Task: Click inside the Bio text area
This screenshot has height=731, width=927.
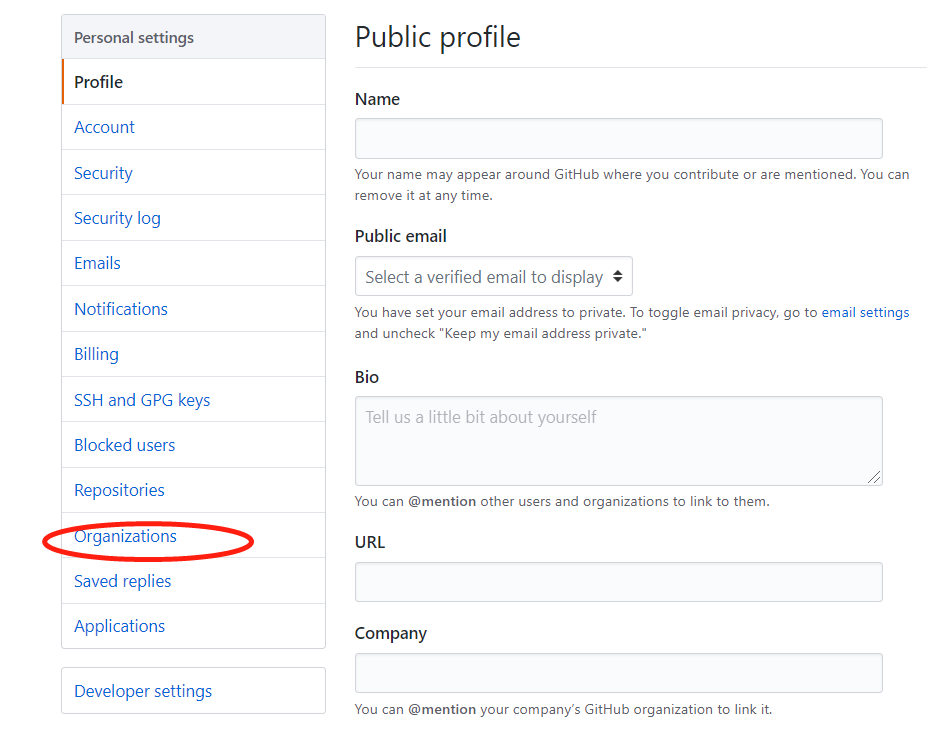Action: click(618, 440)
